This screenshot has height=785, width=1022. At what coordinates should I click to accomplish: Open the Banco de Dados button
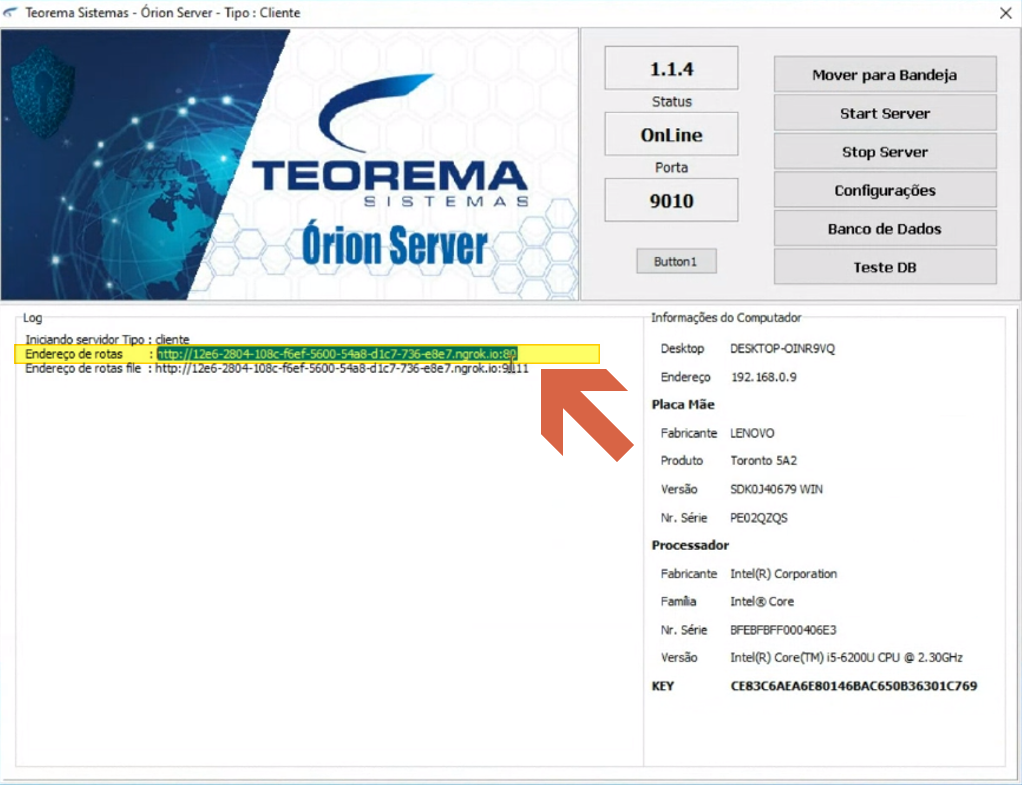884,228
